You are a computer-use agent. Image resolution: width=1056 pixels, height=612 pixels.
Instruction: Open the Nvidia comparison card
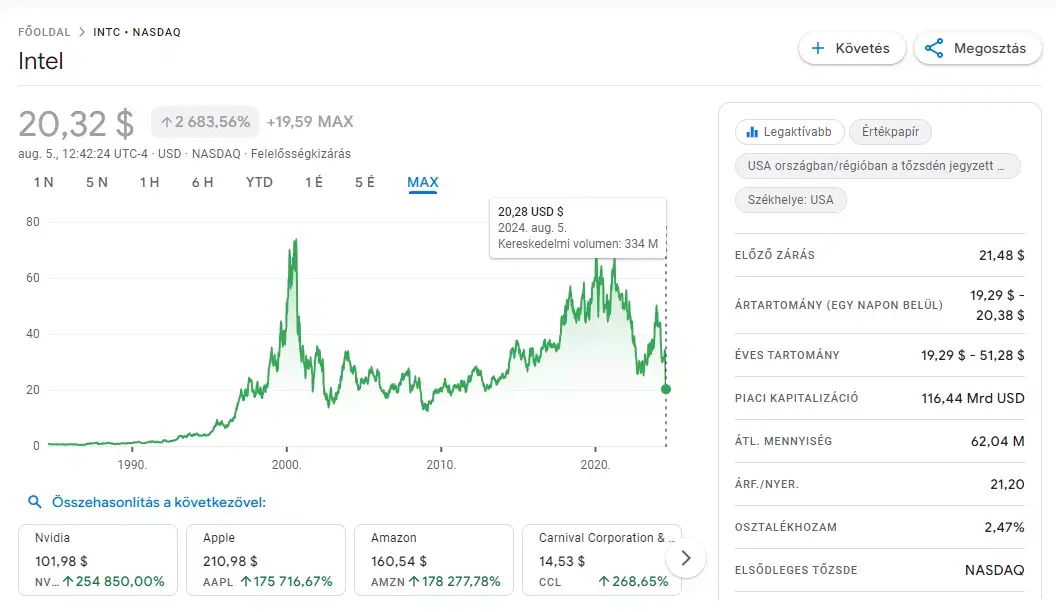coord(98,560)
